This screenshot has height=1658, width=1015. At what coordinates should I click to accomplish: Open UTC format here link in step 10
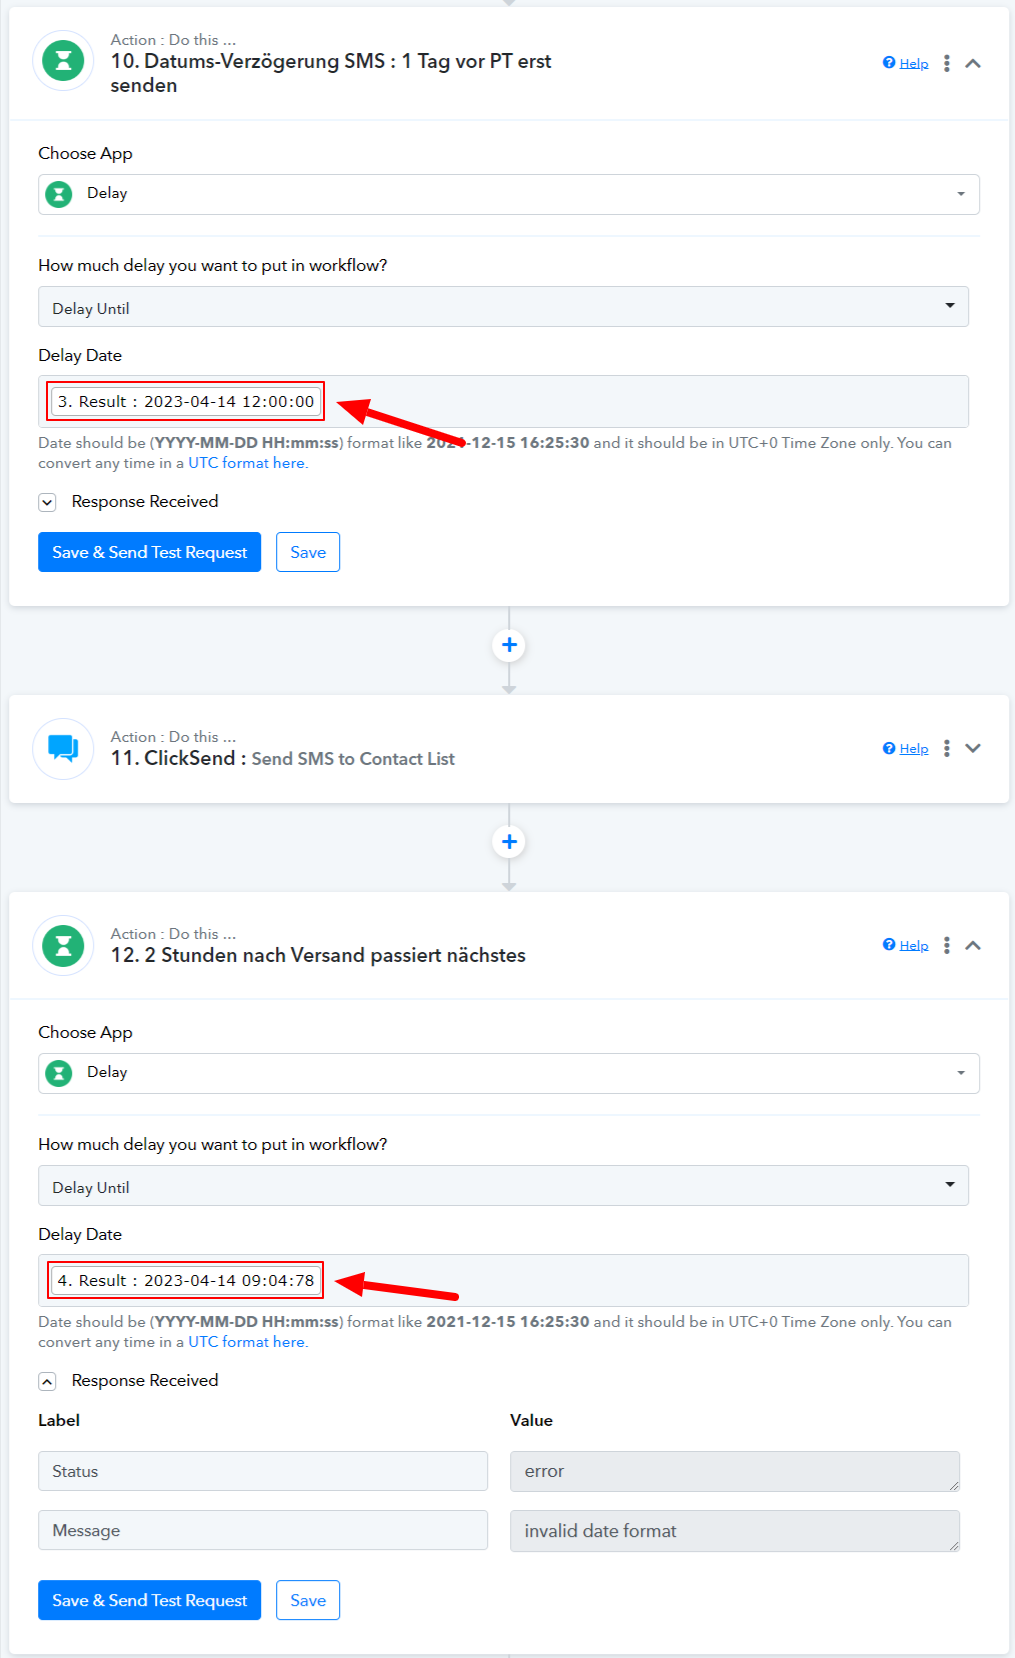[x=247, y=463]
